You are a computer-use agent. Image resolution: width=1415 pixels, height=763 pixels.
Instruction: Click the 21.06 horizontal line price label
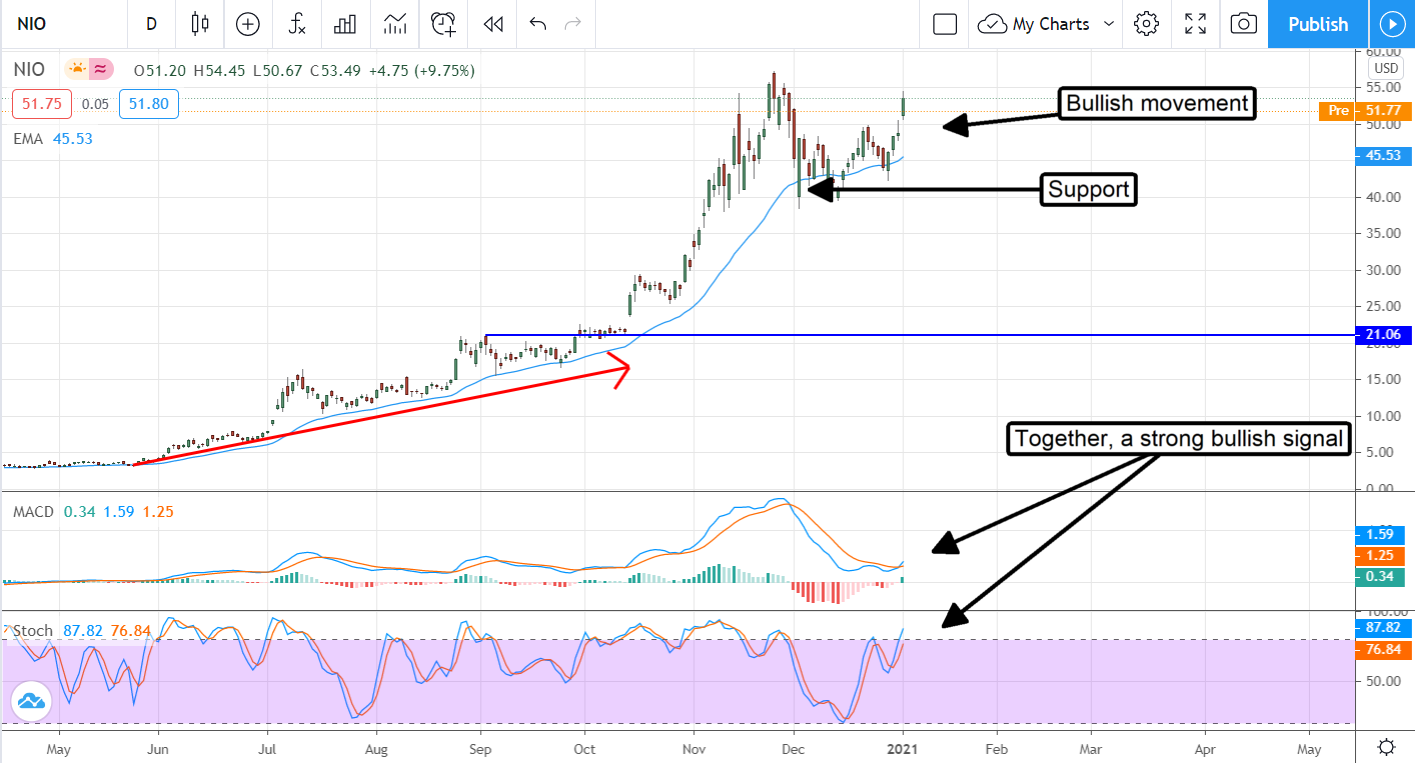tap(1384, 335)
